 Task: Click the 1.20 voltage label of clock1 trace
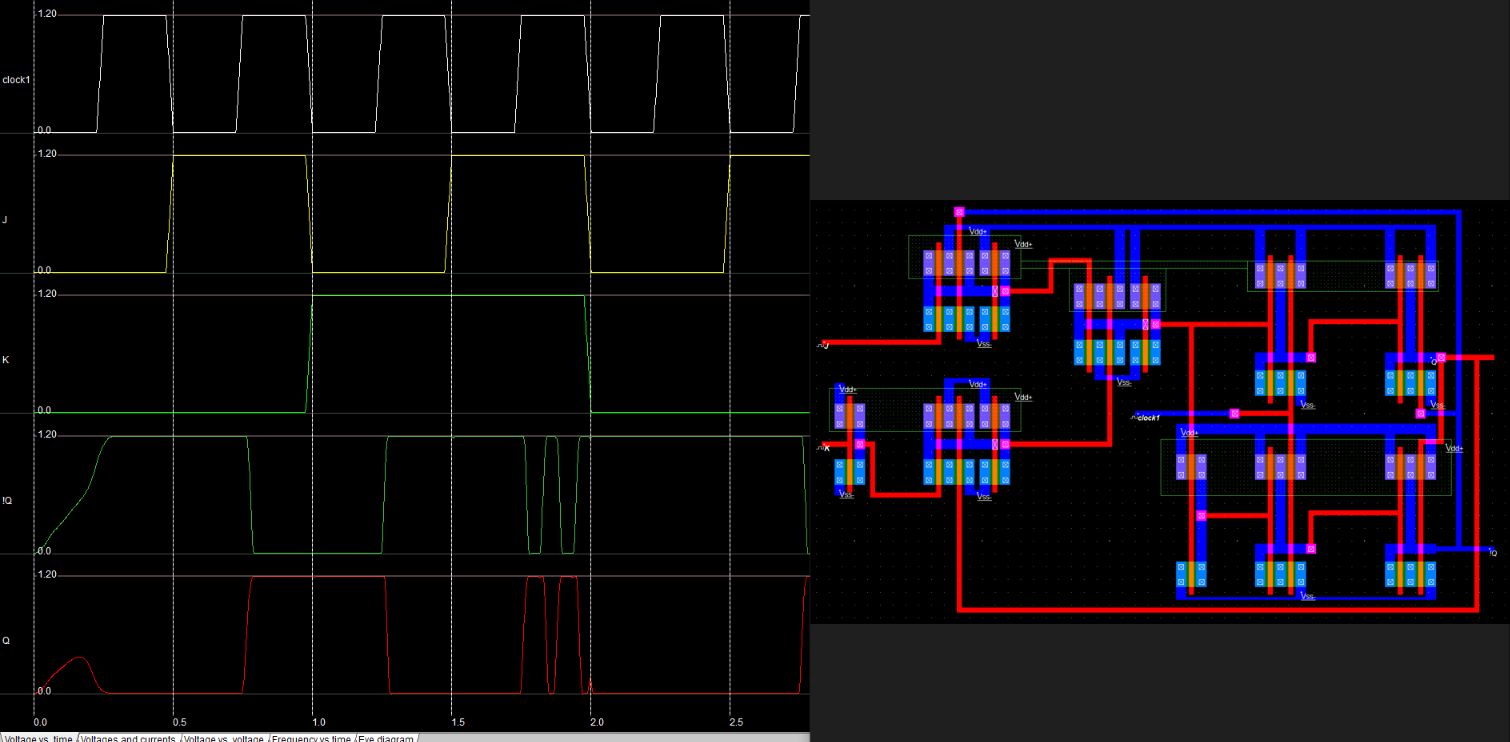coord(46,14)
